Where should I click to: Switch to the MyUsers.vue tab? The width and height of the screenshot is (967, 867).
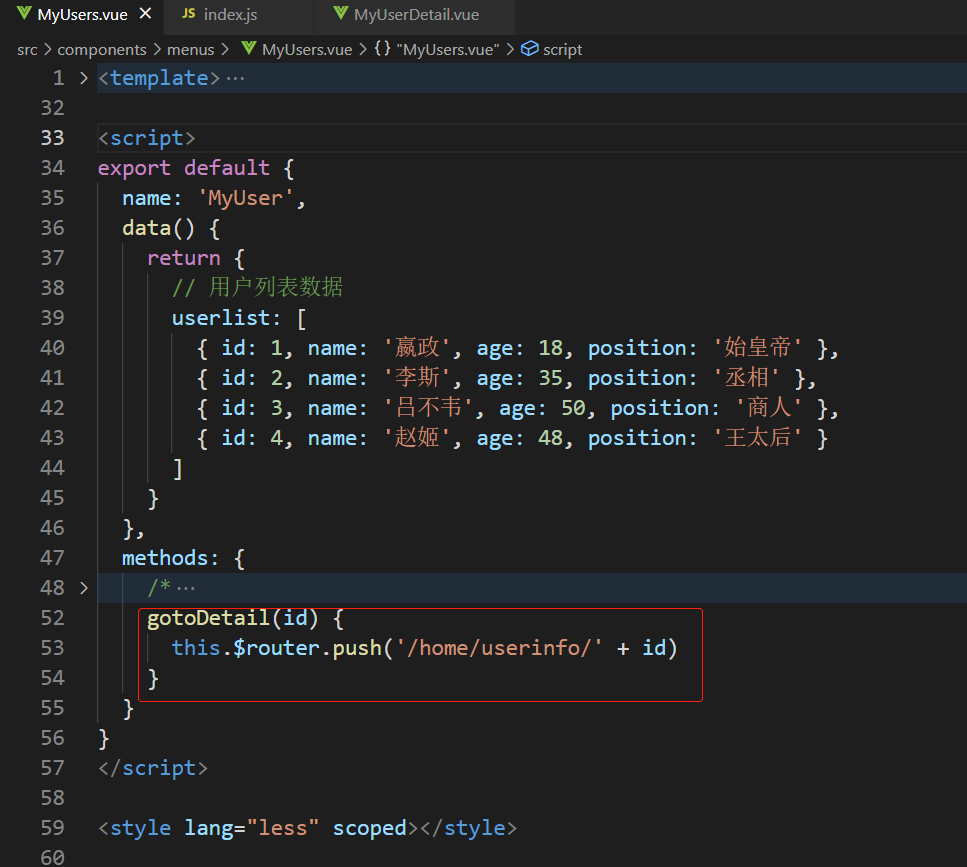pos(82,14)
